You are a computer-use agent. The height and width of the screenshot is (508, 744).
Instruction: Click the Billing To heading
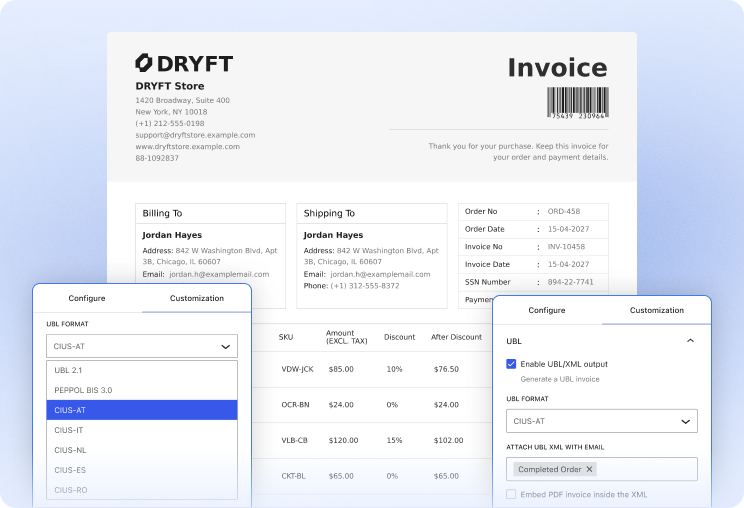pyautogui.click(x=162, y=213)
